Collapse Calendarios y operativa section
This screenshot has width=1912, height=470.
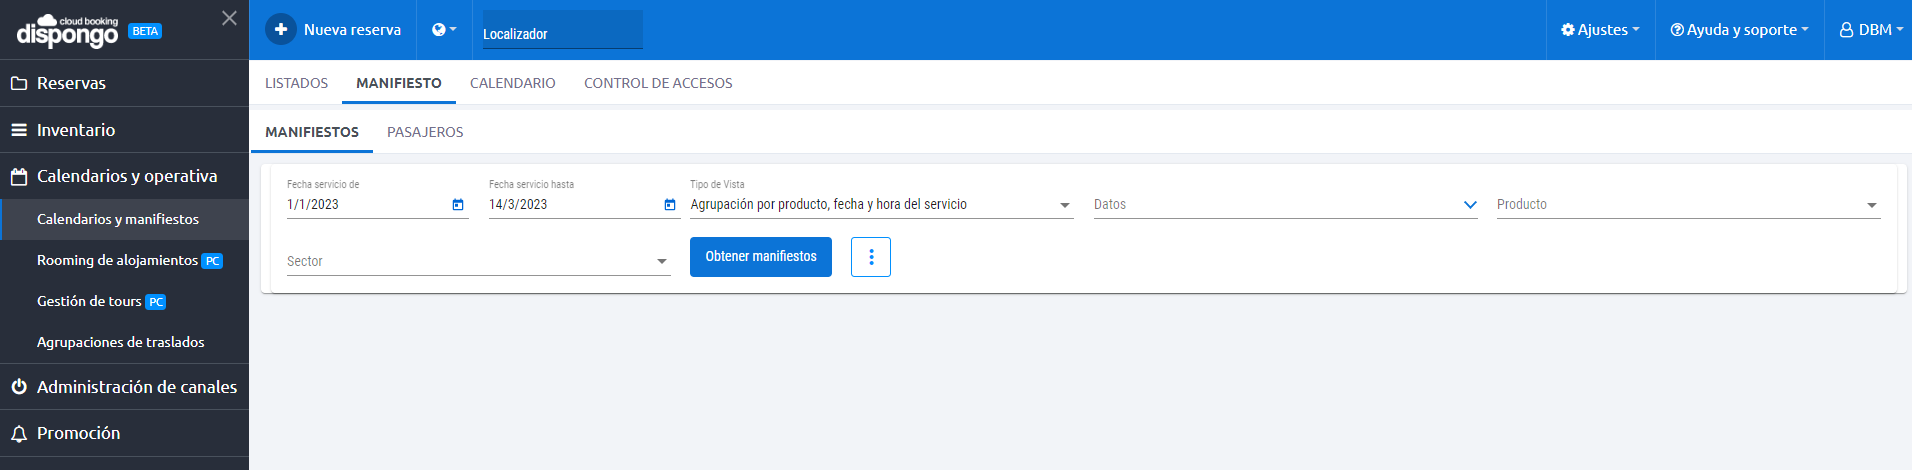click(124, 176)
